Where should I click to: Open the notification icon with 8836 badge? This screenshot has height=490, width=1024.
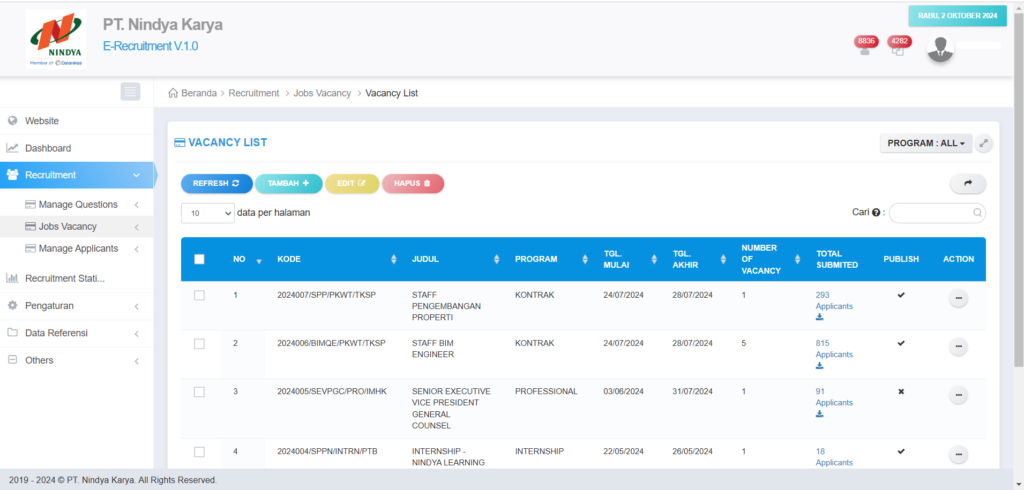(865, 49)
